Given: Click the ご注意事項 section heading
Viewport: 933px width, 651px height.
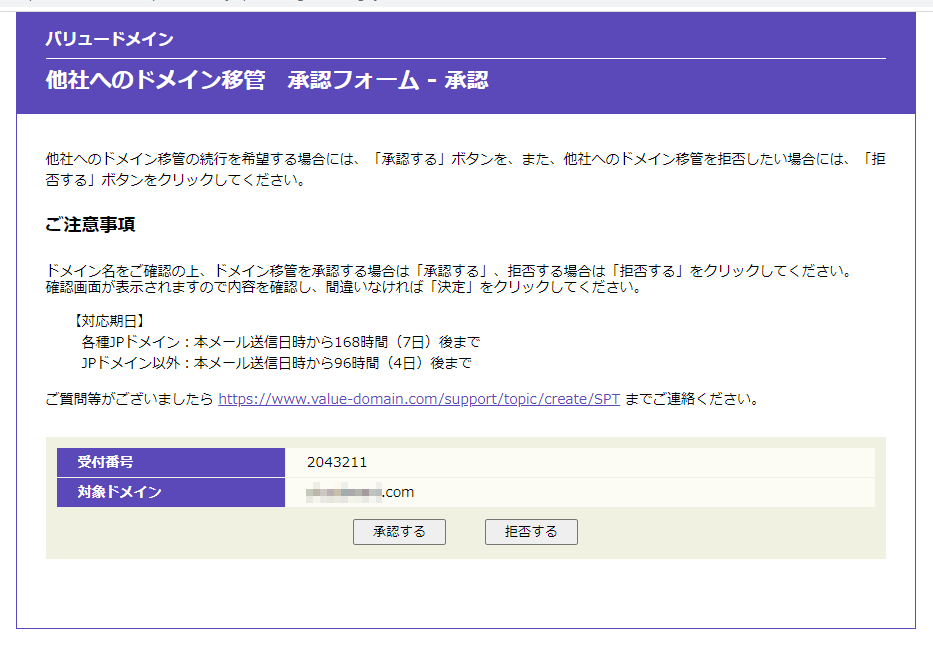Looking at the screenshot, I should pyautogui.click(x=90, y=224).
